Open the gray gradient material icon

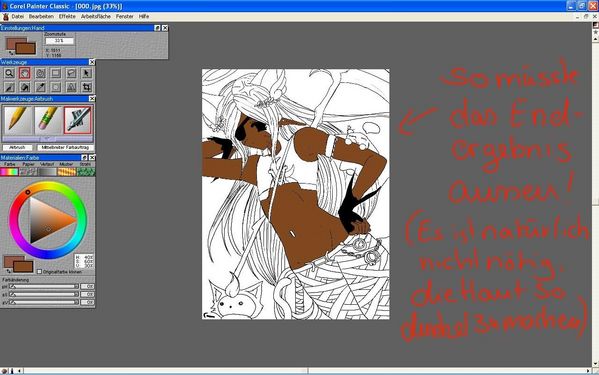pyautogui.click(x=47, y=172)
